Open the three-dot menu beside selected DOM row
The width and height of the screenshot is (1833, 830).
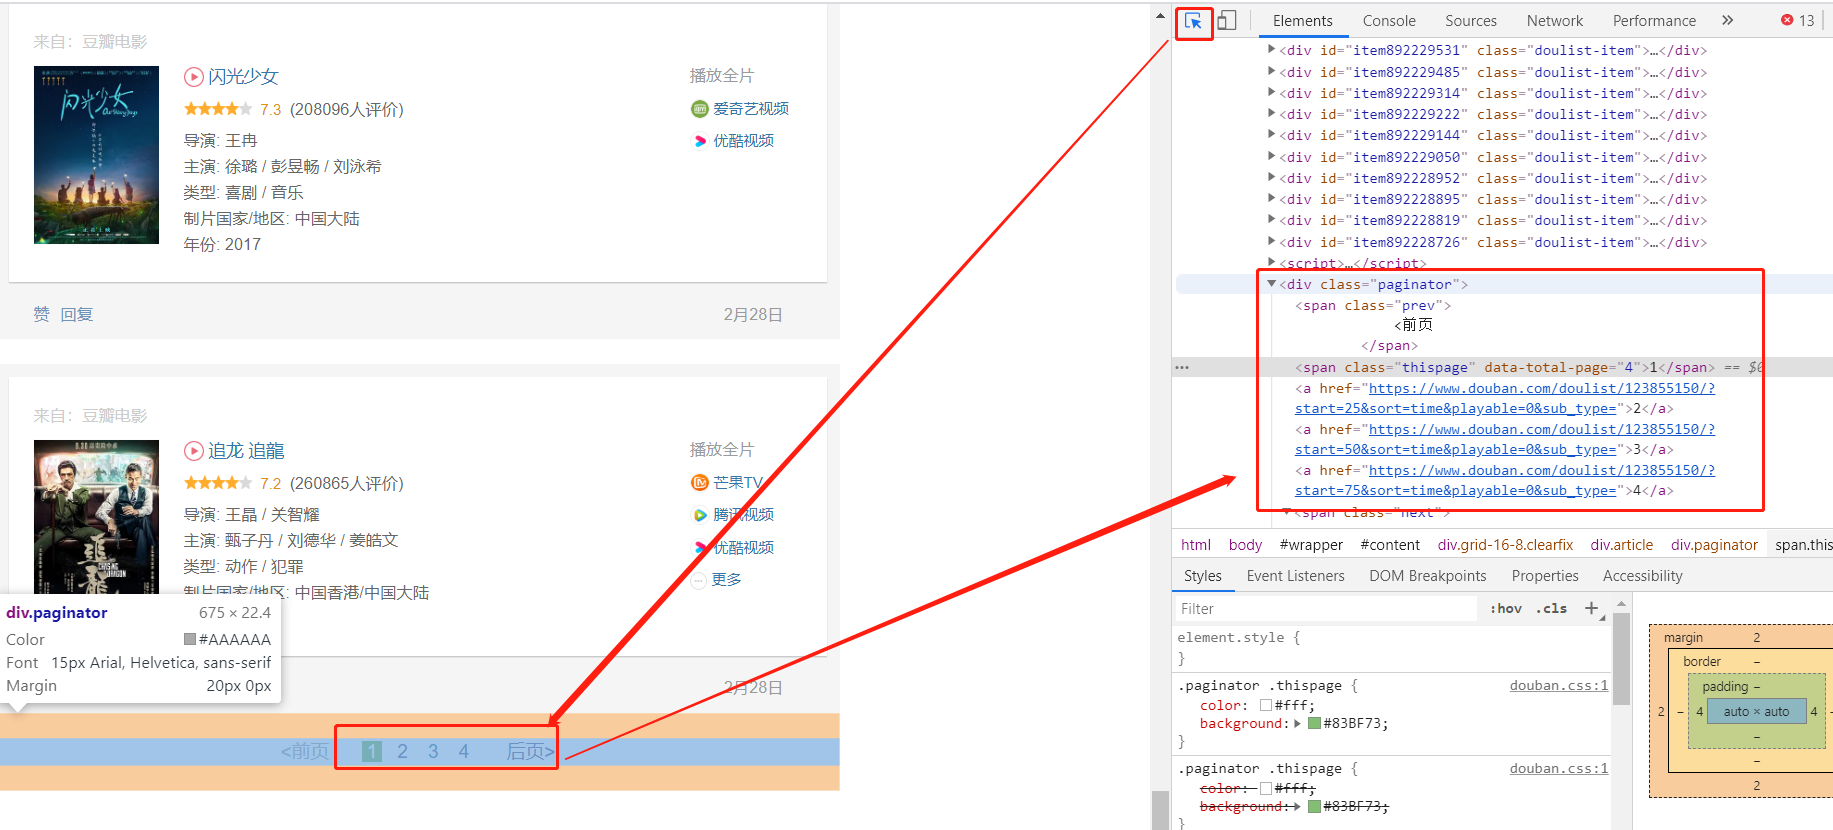[x=1182, y=367]
